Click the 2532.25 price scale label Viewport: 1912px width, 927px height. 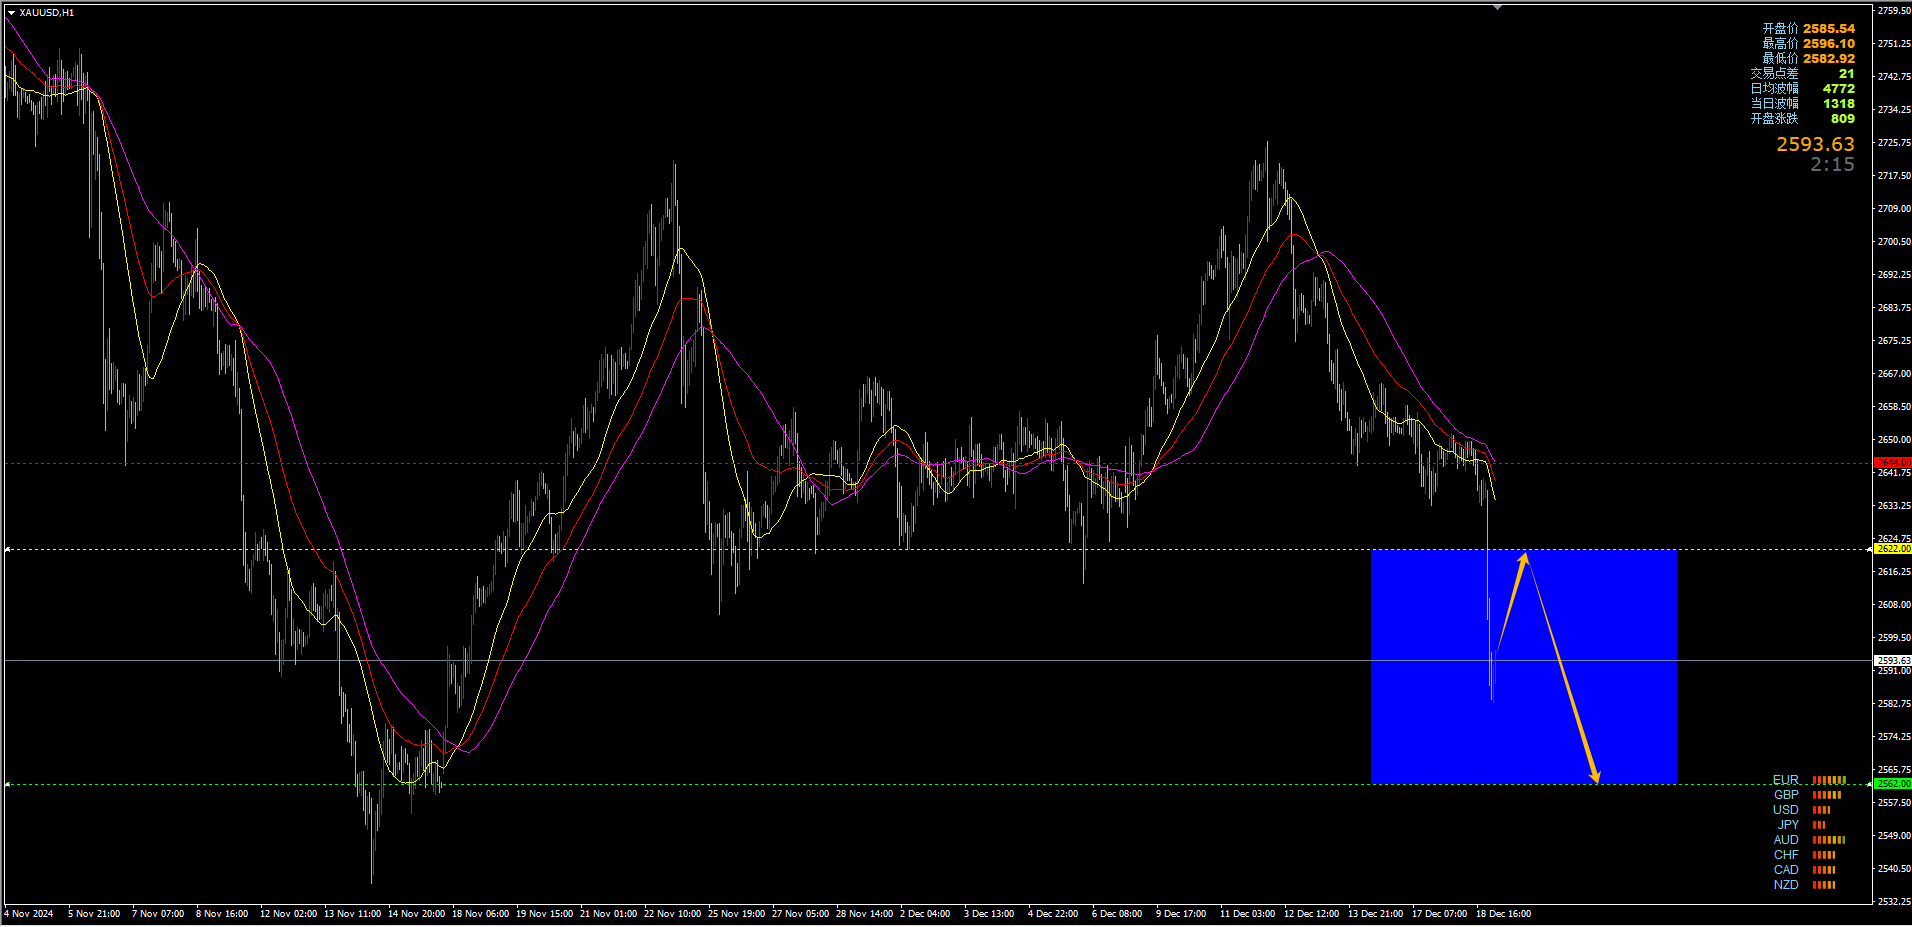(x=1894, y=902)
